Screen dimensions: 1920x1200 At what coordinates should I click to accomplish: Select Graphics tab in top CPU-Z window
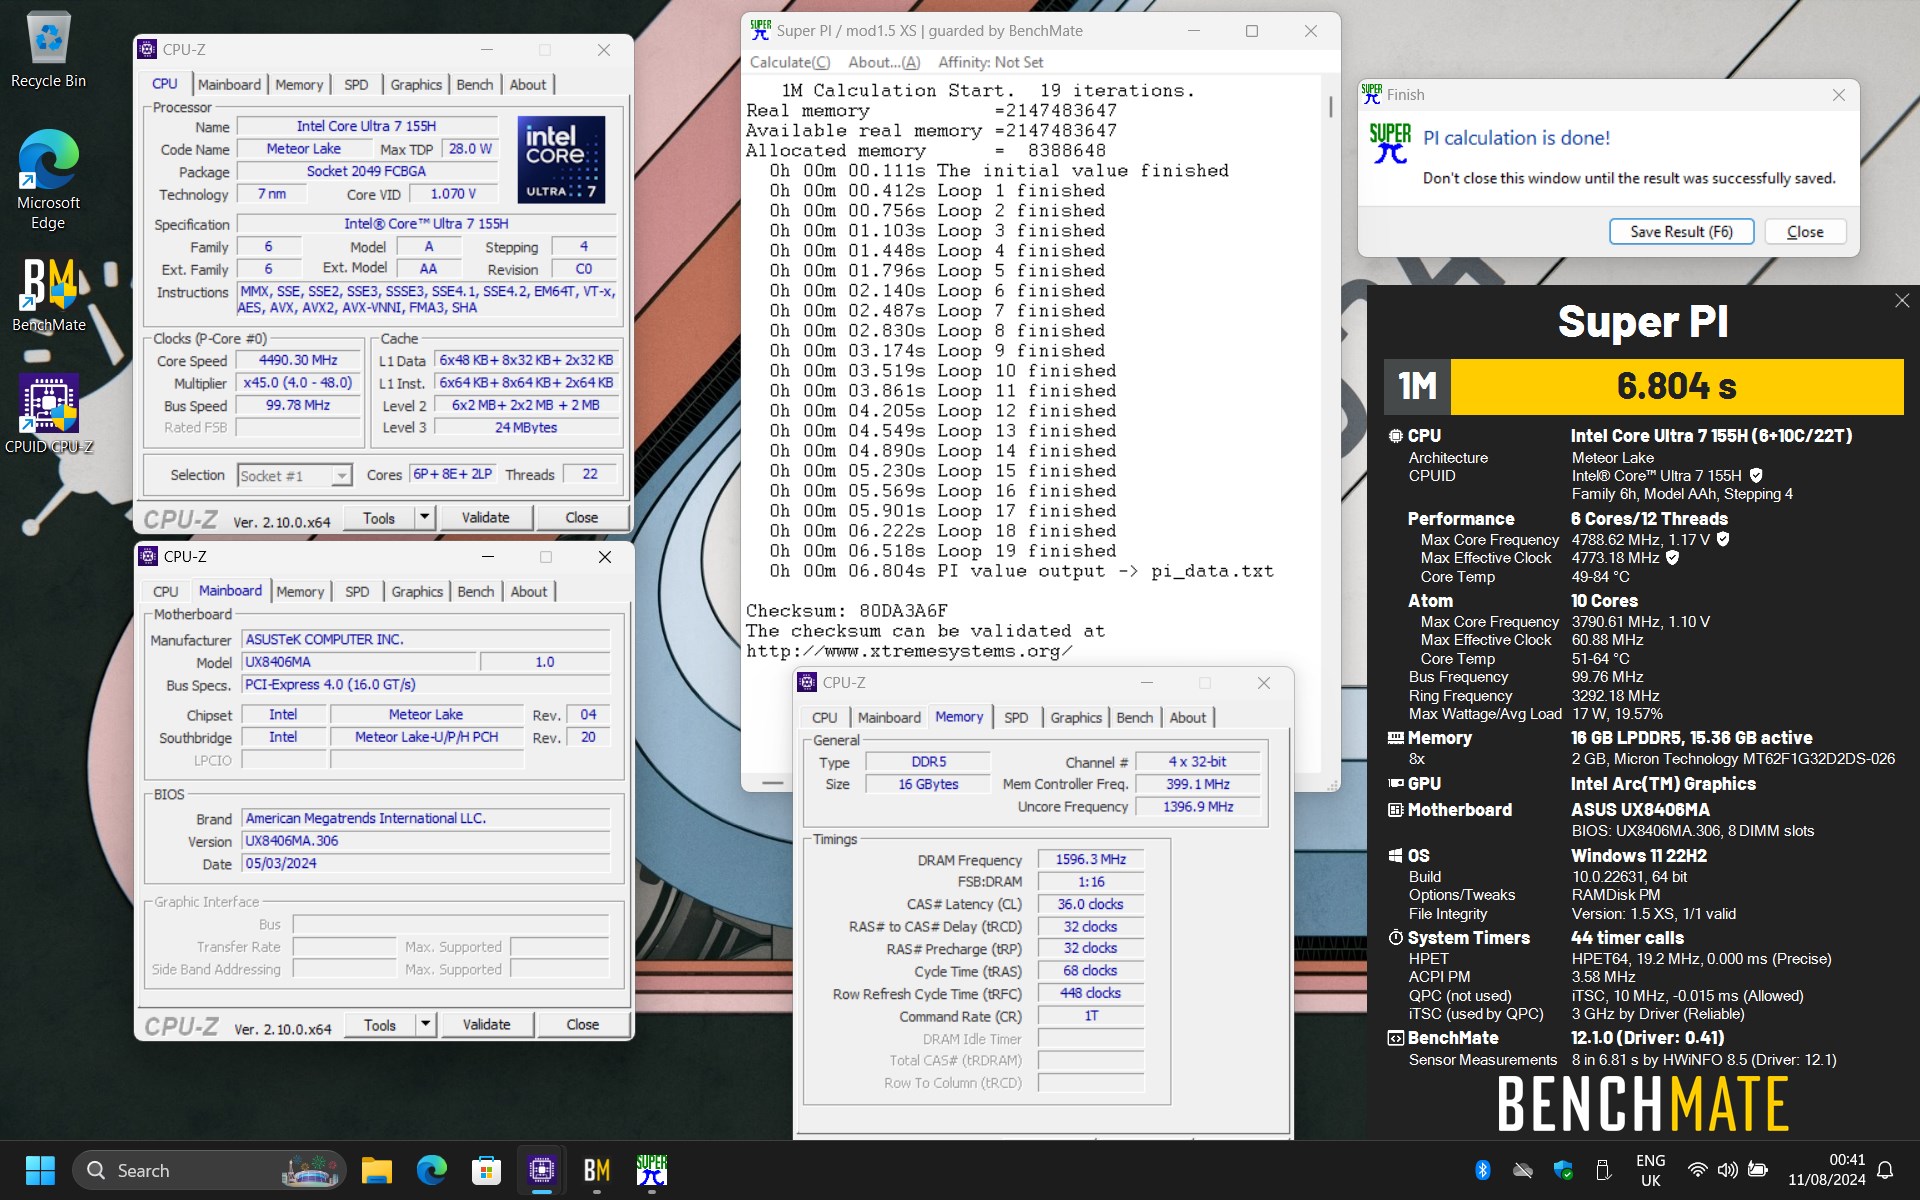416,85
